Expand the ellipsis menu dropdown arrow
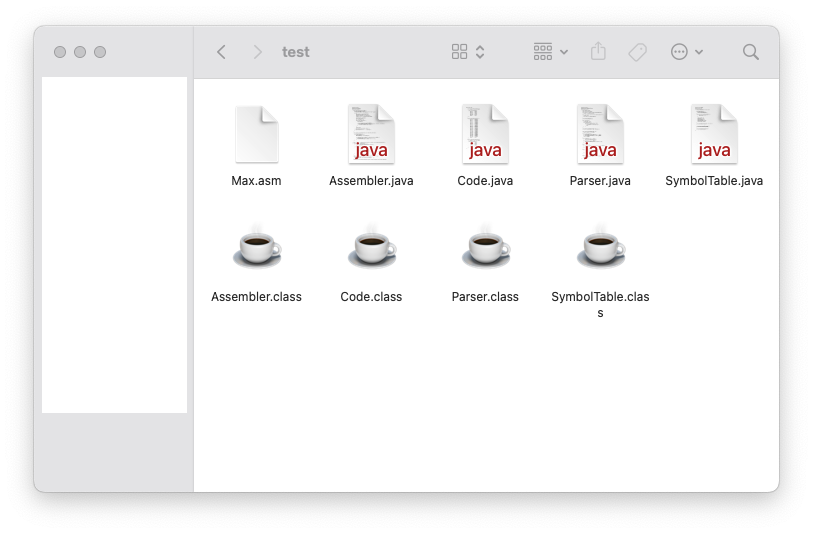The image size is (813, 534). pyautogui.click(x=699, y=52)
